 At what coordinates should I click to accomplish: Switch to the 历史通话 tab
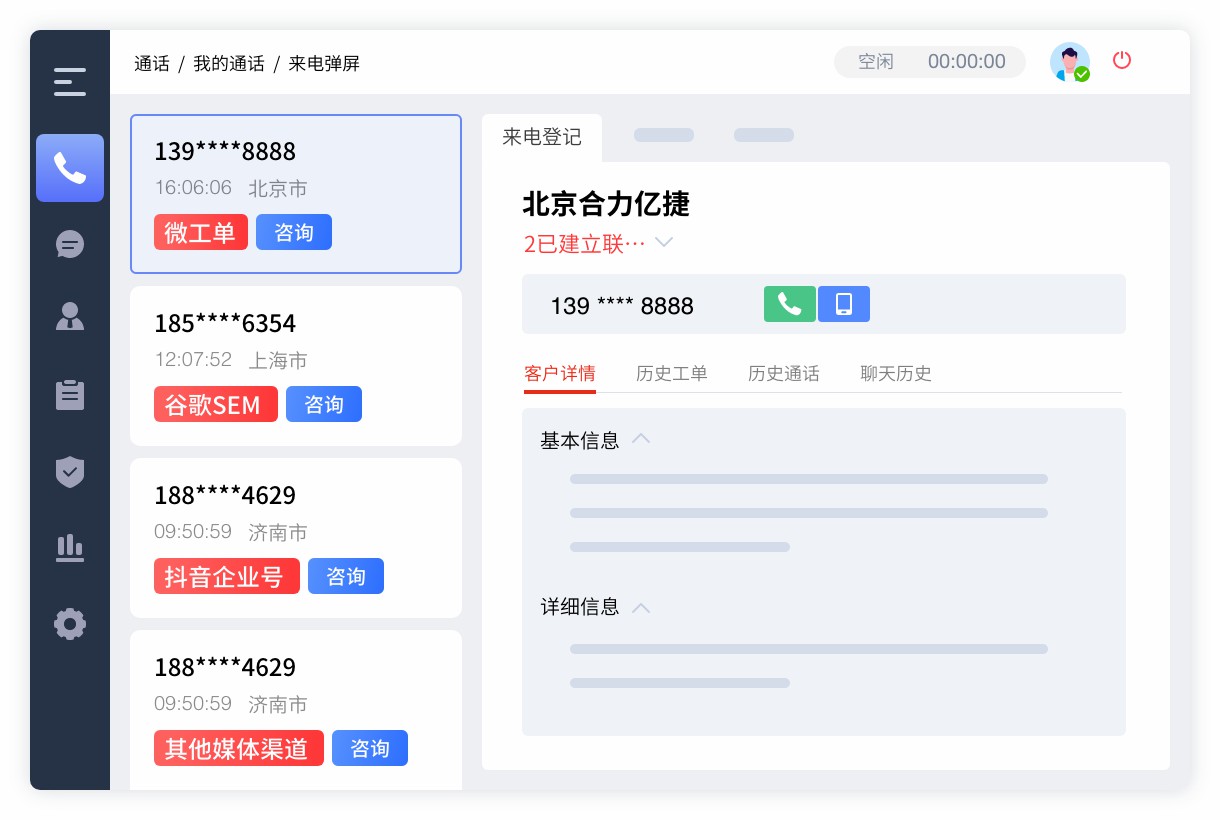(783, 374)
